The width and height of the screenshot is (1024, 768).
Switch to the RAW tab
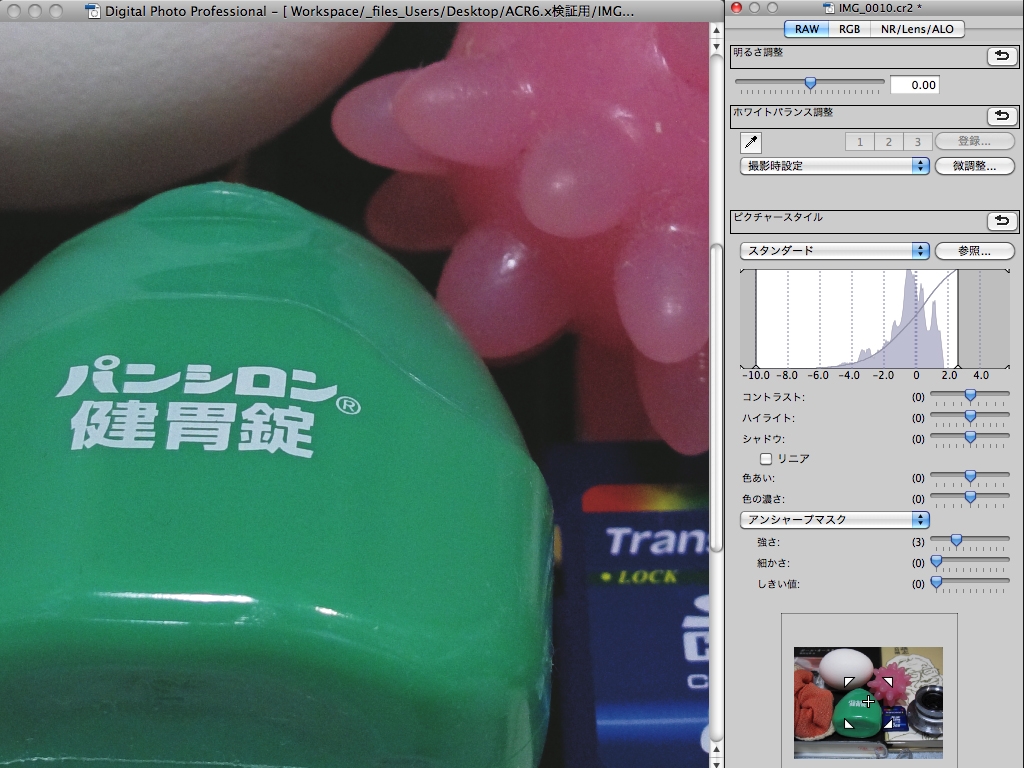click(807, 29)
